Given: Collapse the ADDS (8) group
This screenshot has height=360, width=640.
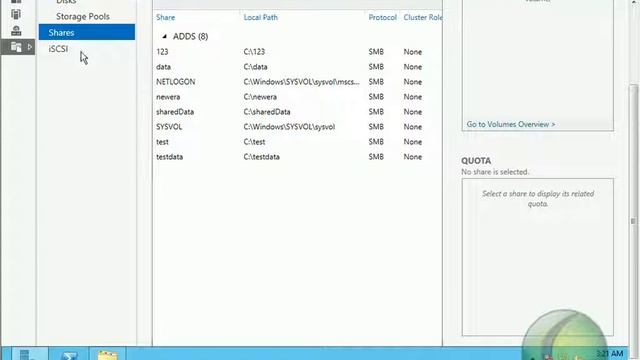Looking at the screenshot, I should (x=164, y=36).
